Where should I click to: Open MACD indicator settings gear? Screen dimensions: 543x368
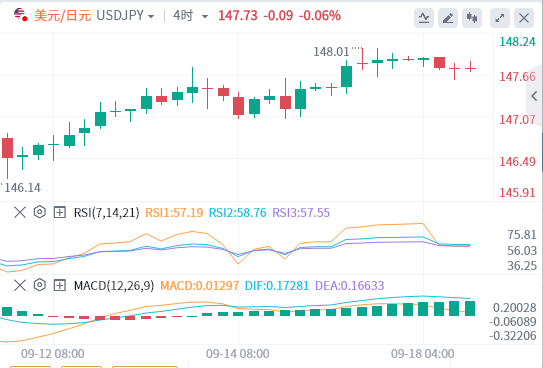(40, 285)
